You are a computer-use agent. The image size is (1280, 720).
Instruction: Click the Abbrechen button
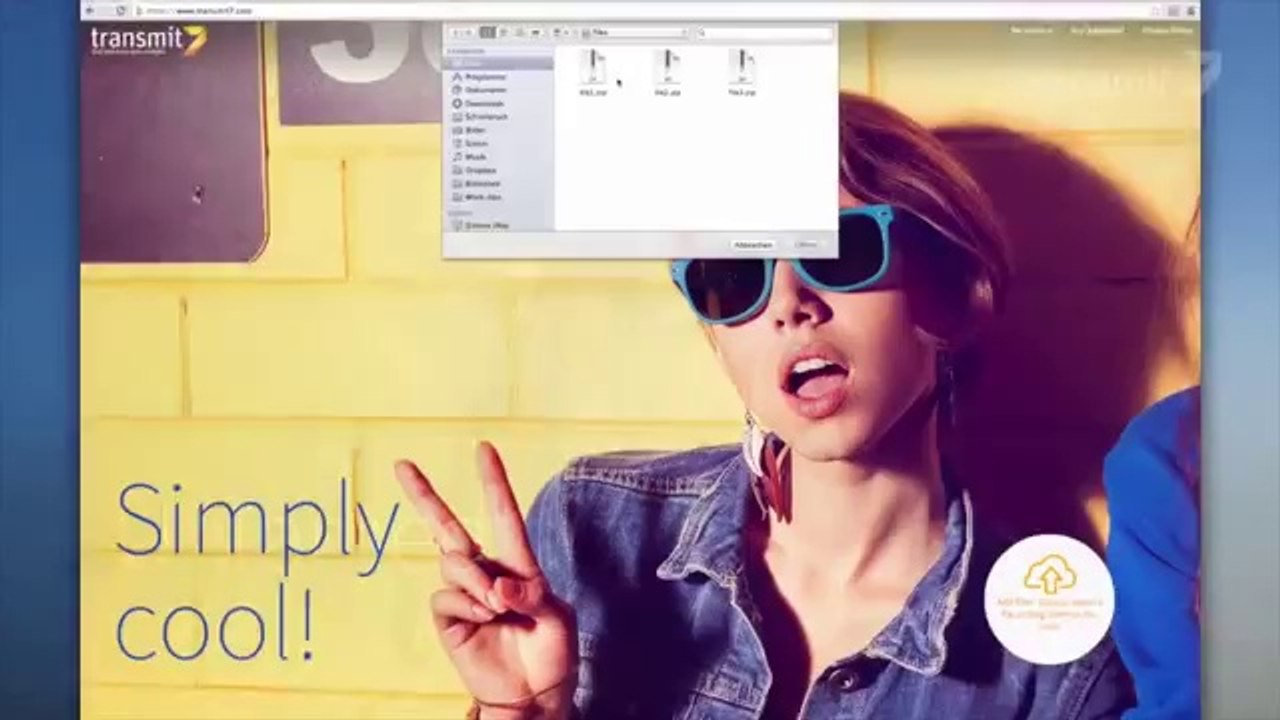click(753, 245)
